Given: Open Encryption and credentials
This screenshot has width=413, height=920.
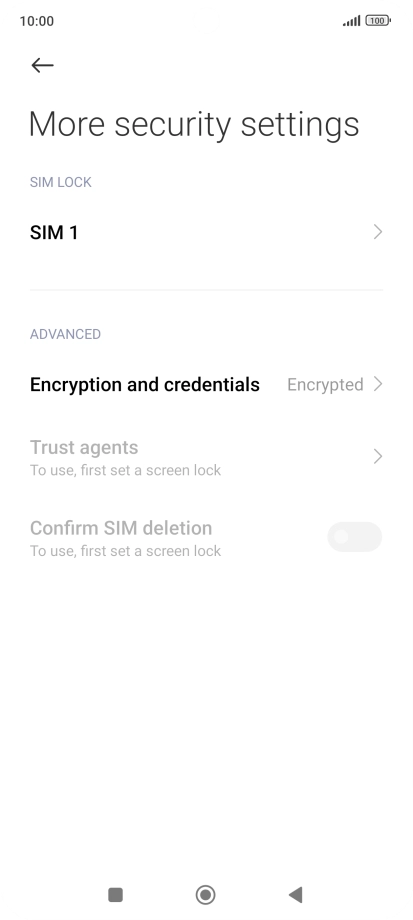Looking at the screenshot, I should coord(206,384).
